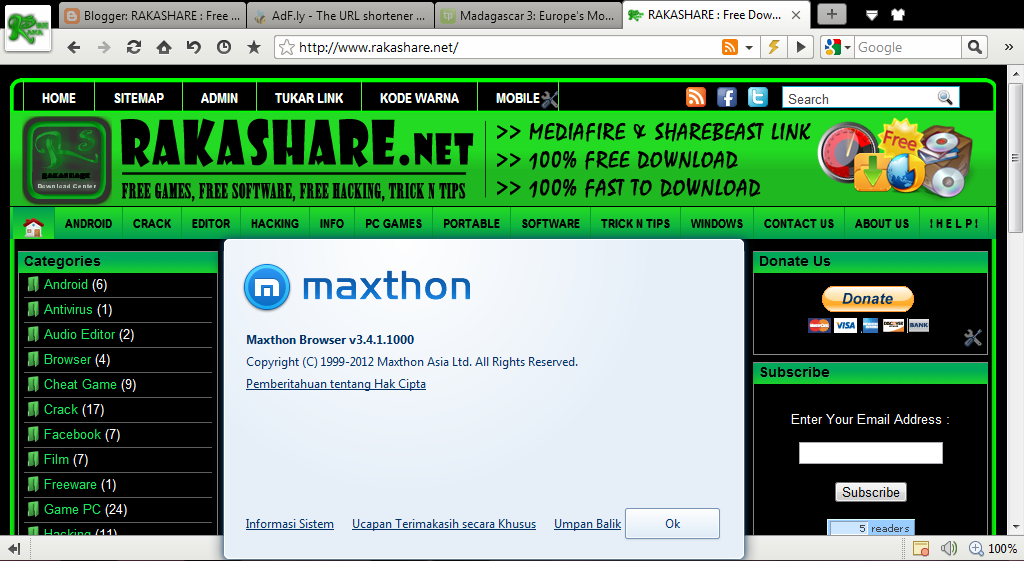Open the KODE WARNA menu item
The image size is (1024, 561).
point(419,98)
